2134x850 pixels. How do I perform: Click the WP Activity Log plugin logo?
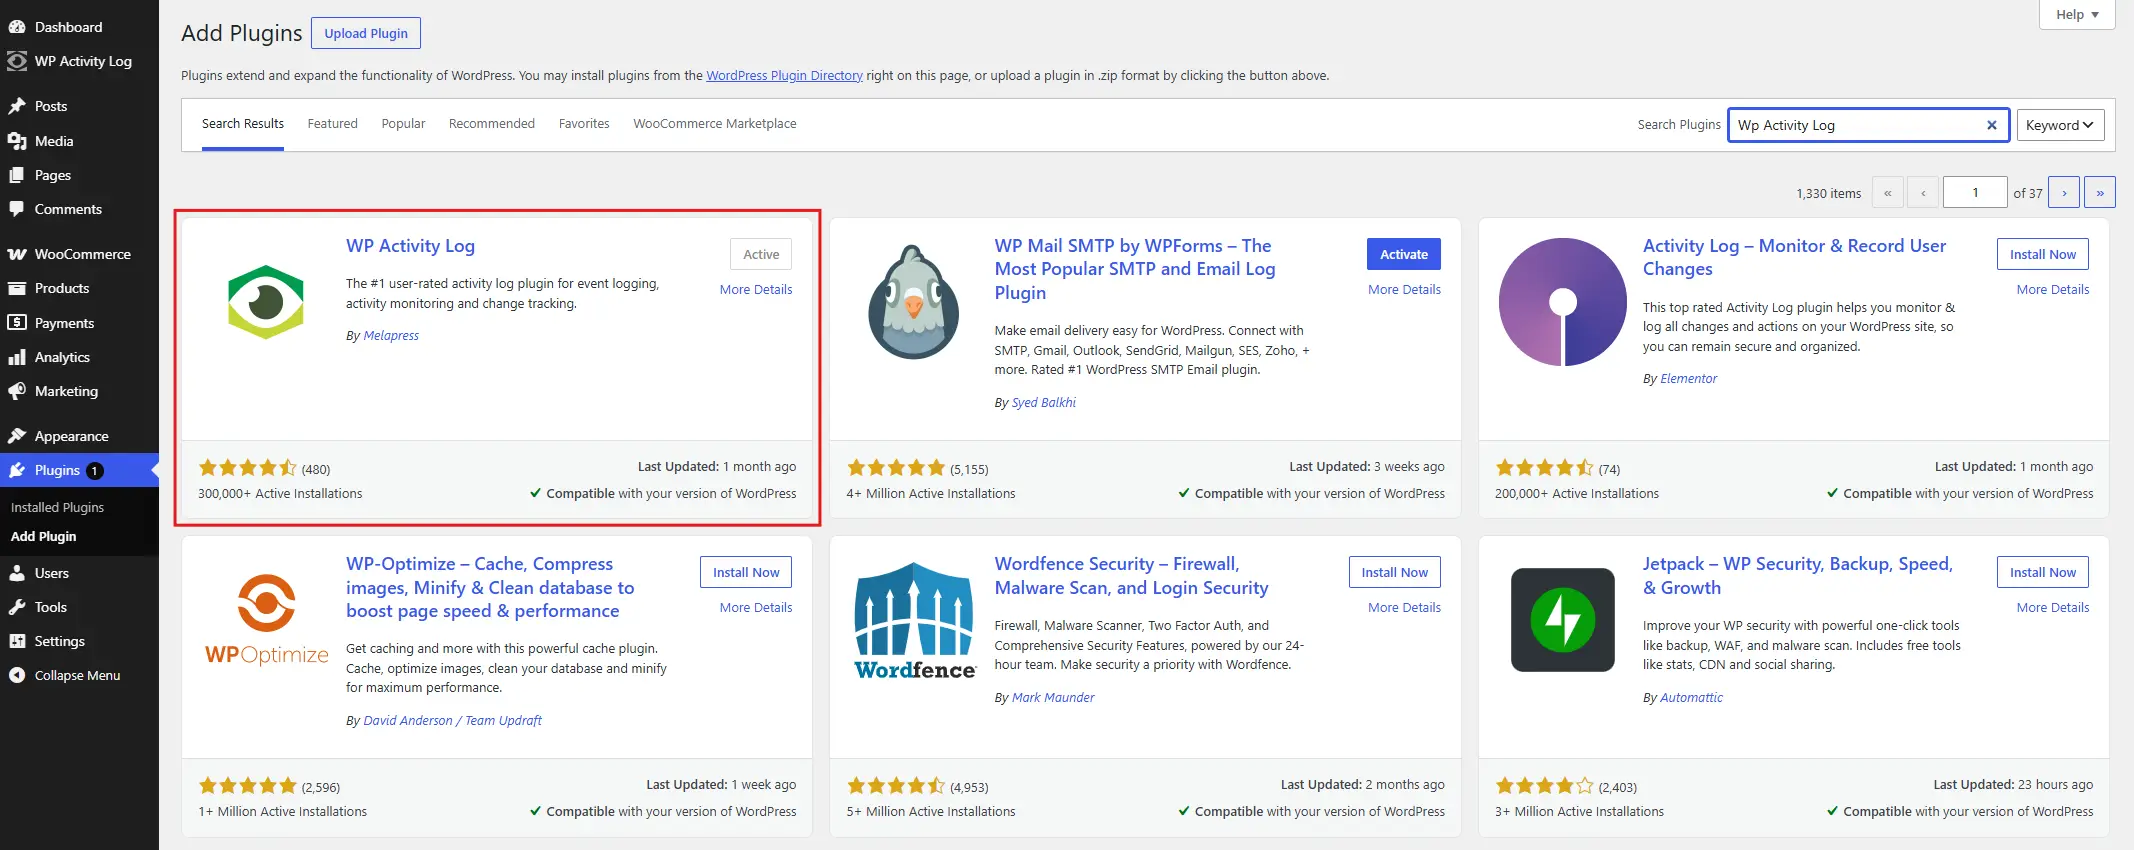tap(266, 302)
